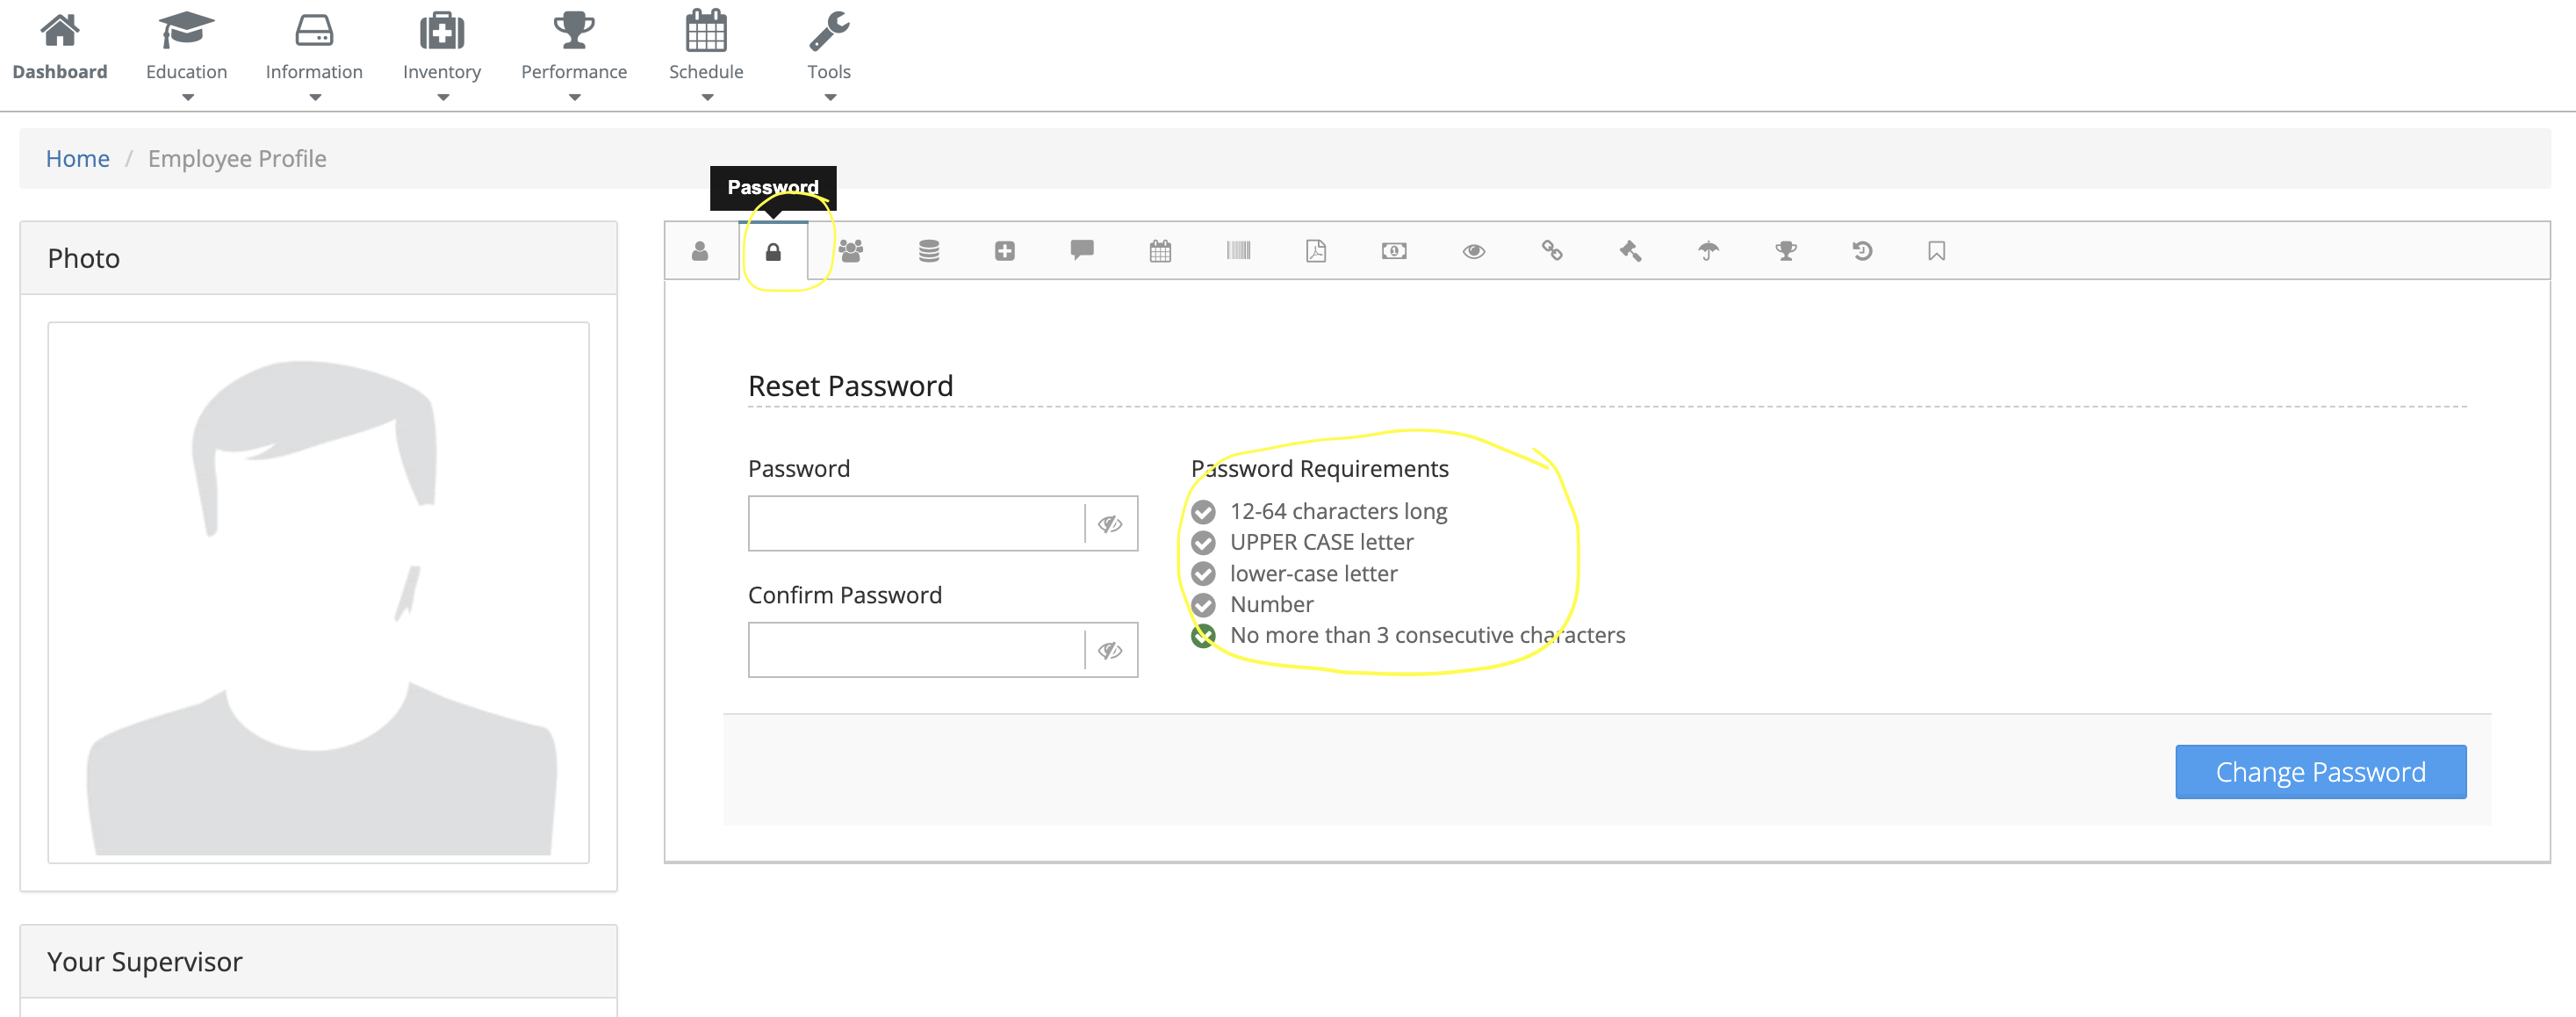Navigate to Home via the breadcrumb link

(x=77, y=158)
